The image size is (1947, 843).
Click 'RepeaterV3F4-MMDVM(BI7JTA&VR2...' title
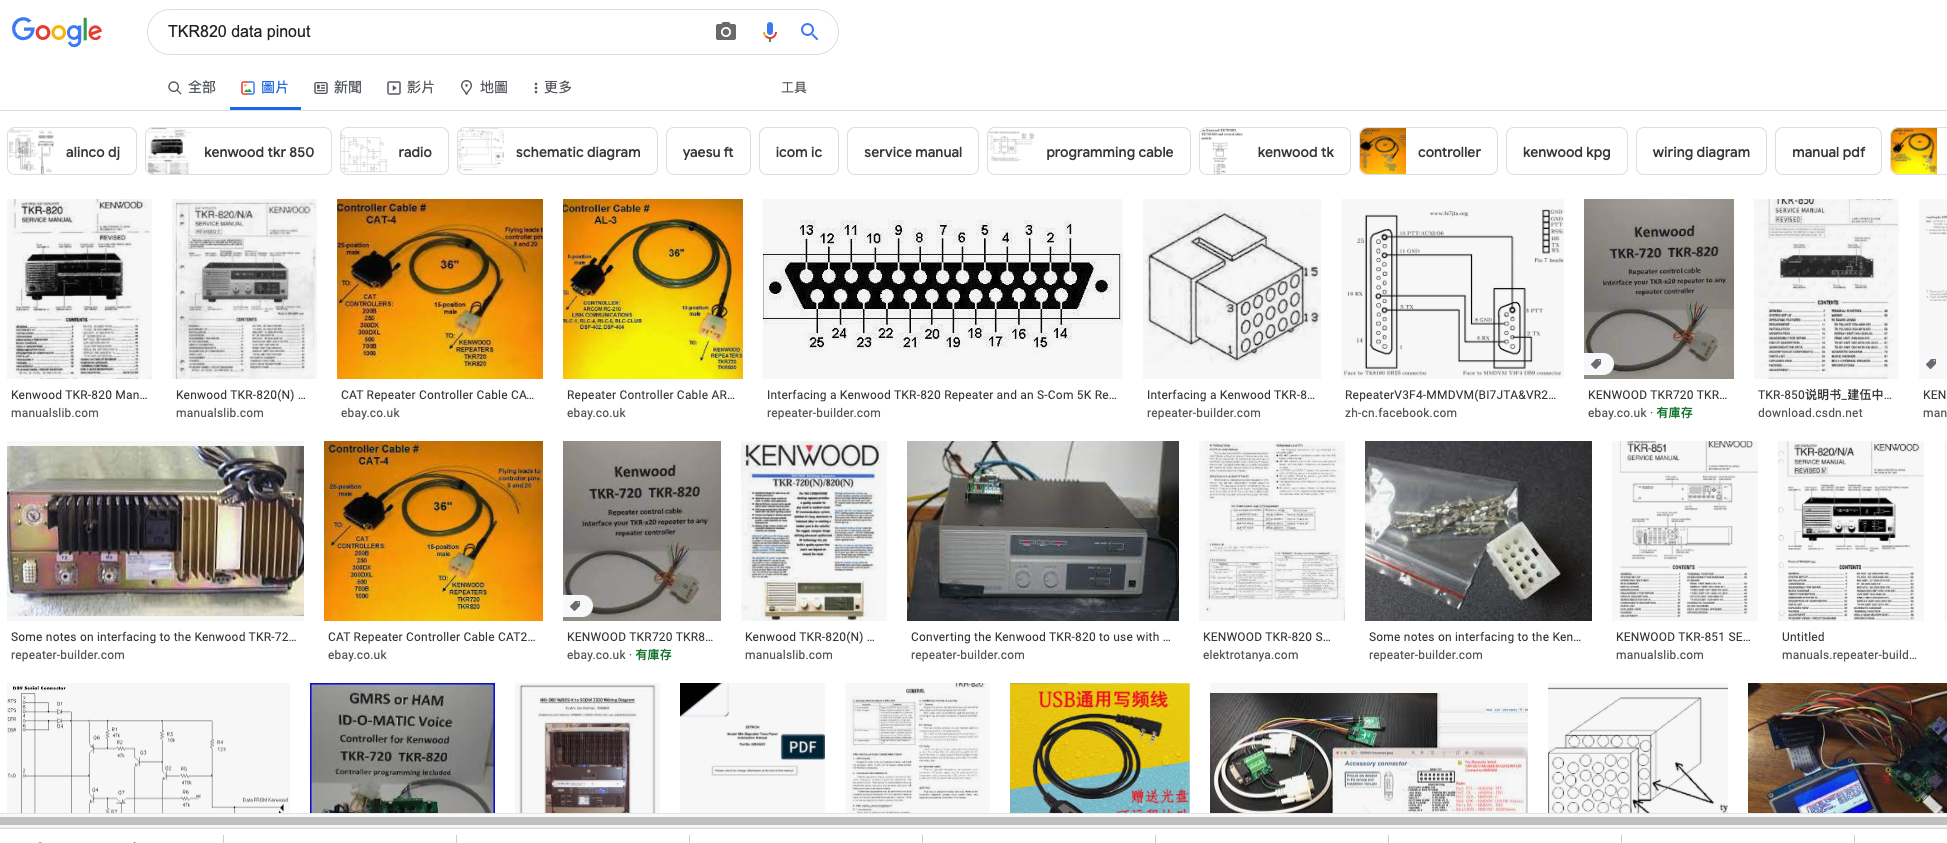[x=1450, y=395]
